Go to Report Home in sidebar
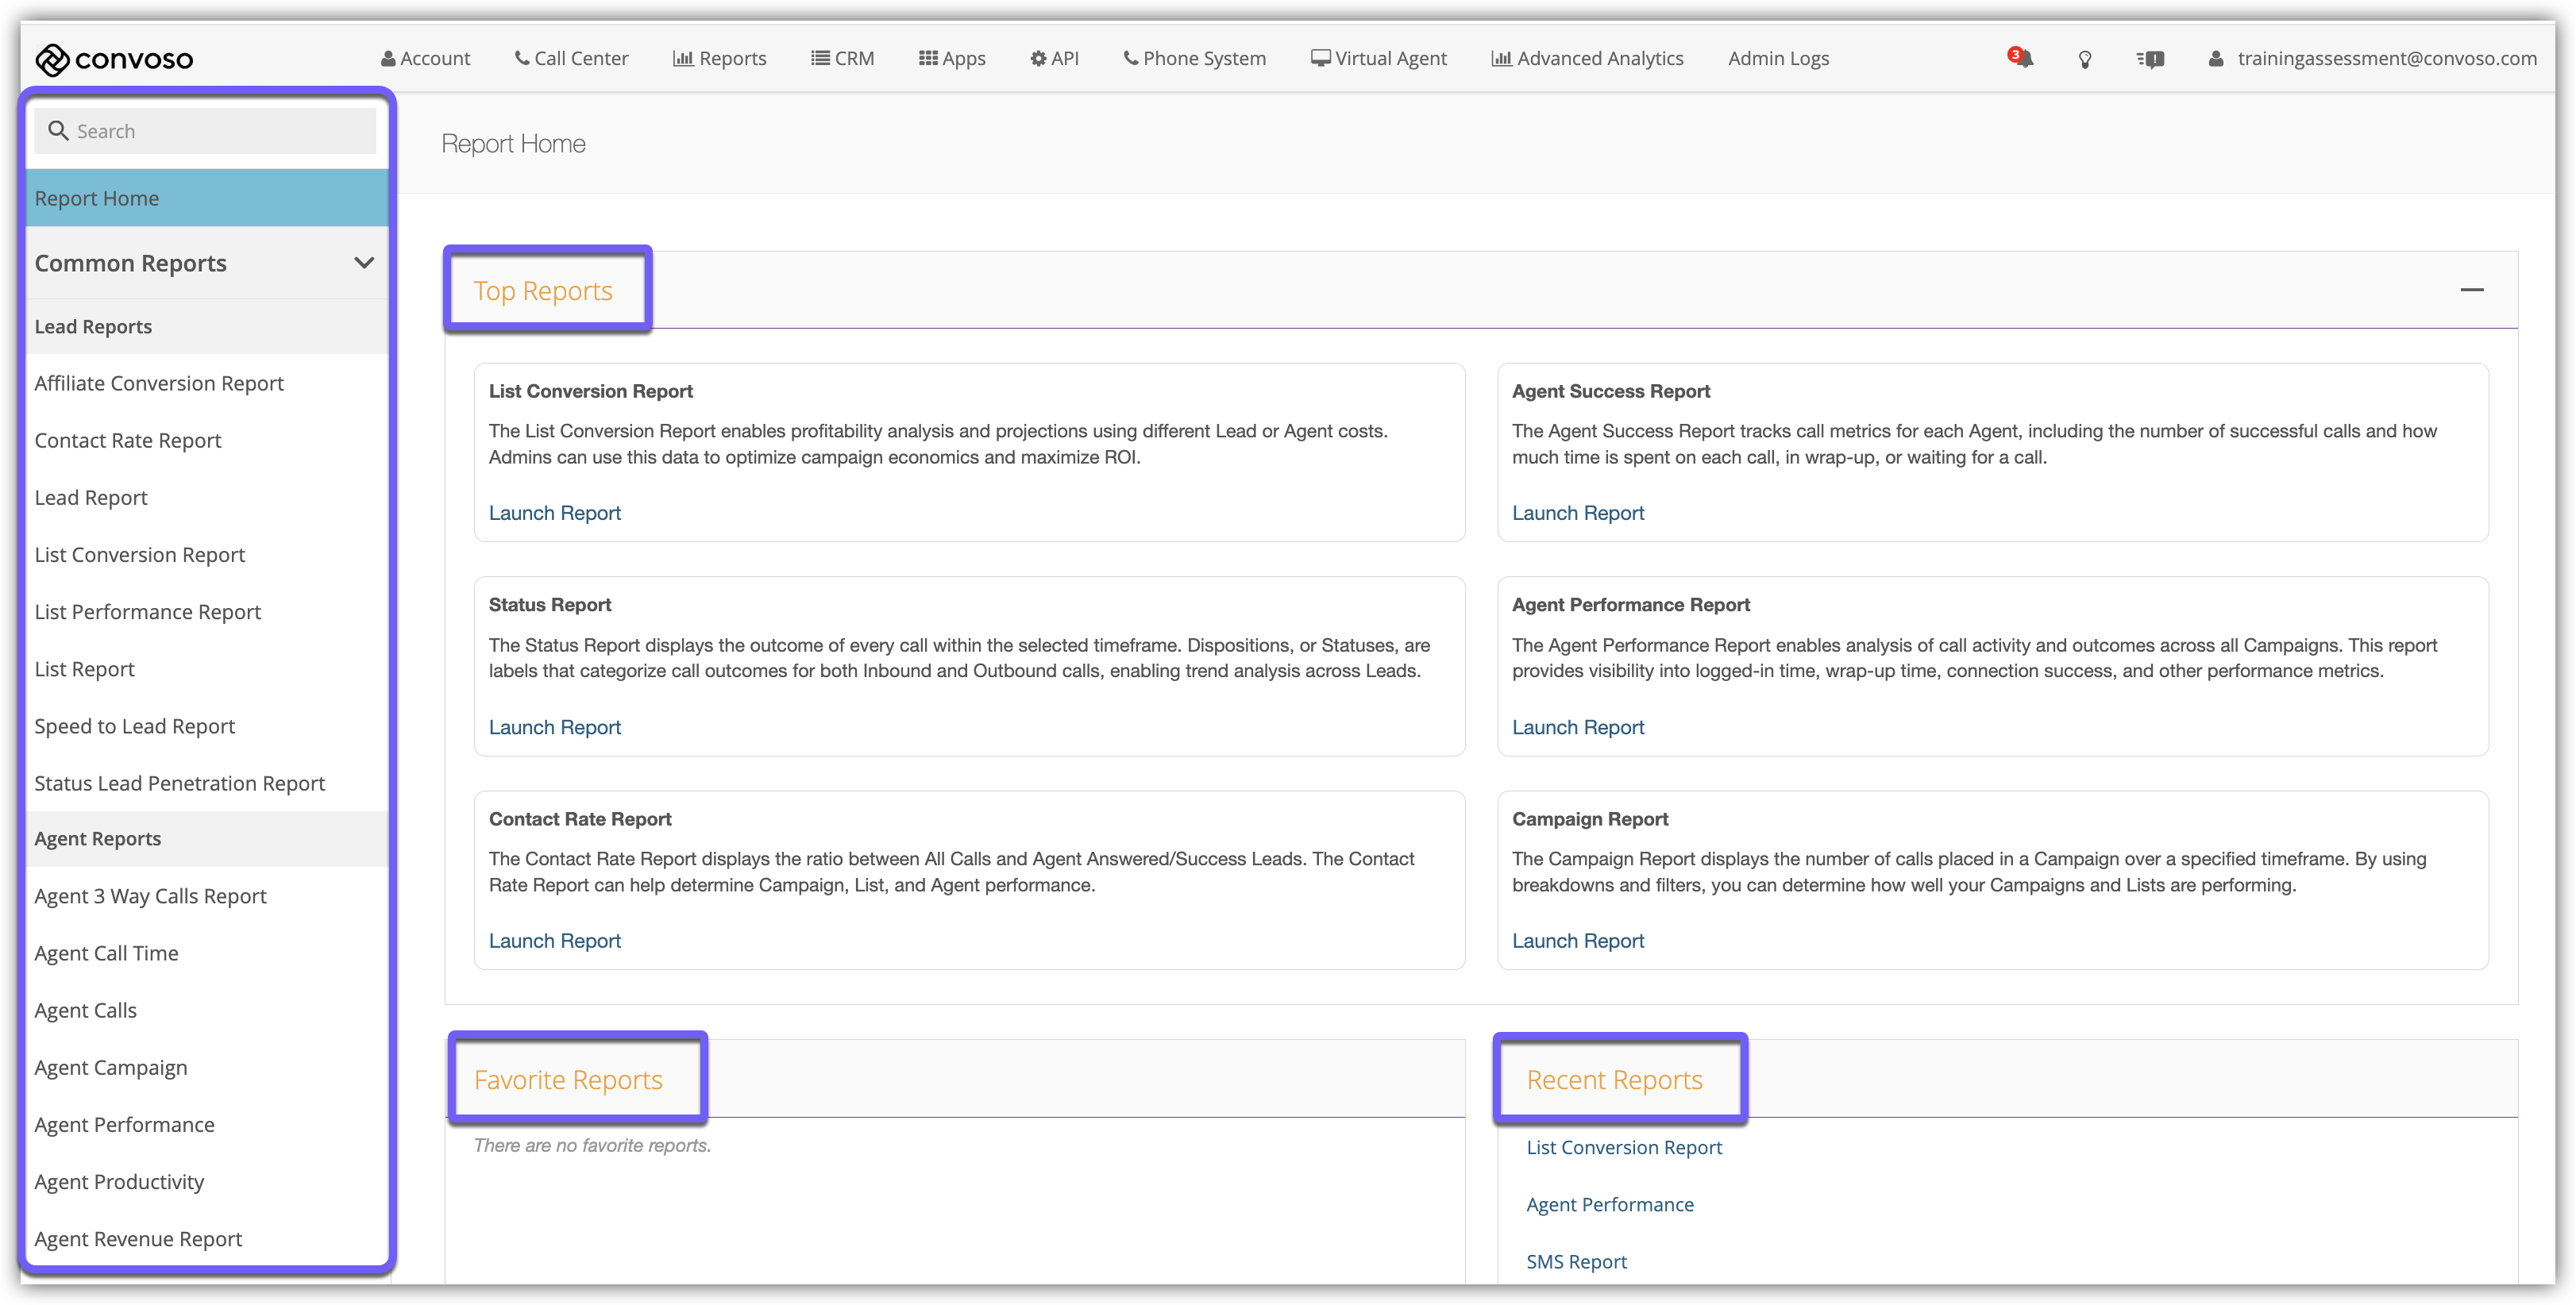Viewport: 2576px width, 1305px height. 96,198
